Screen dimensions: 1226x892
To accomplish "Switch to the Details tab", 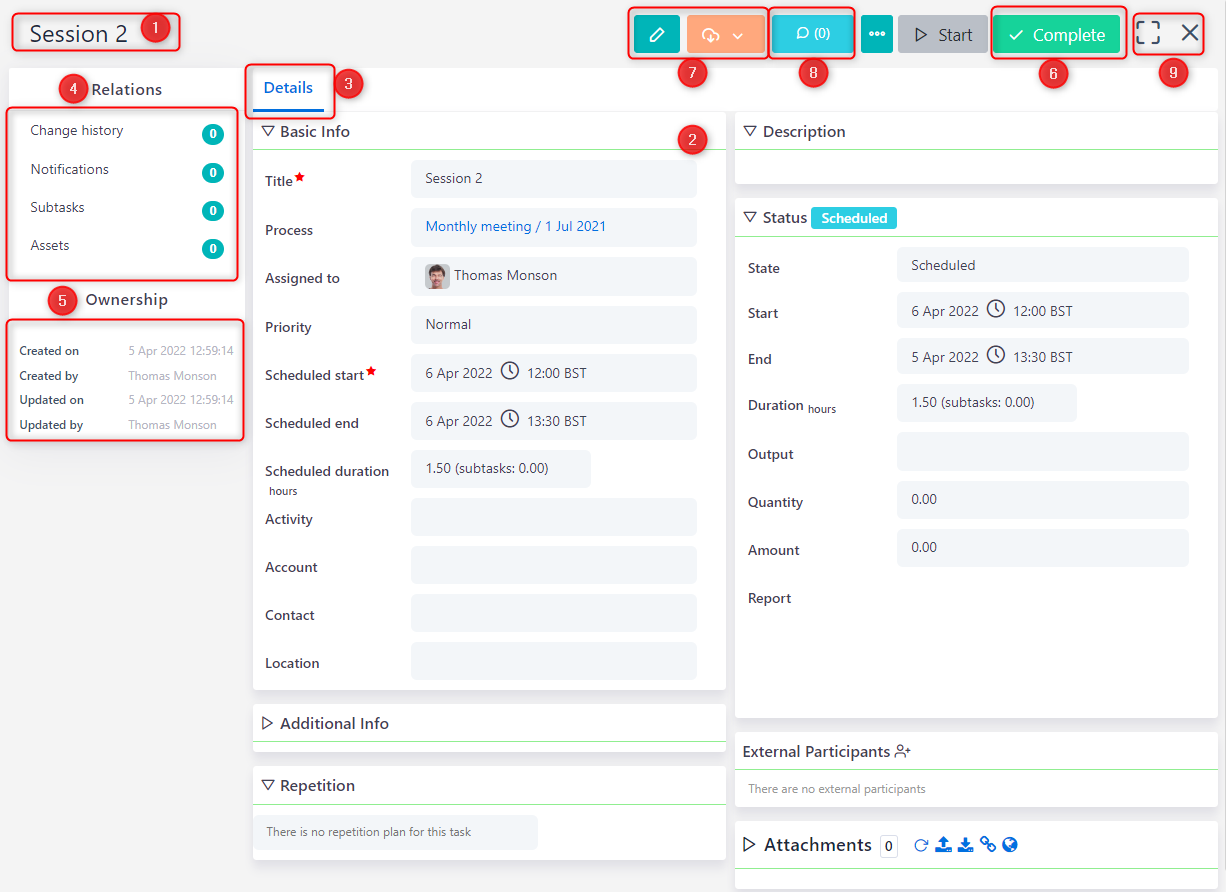I will (288, 88).
